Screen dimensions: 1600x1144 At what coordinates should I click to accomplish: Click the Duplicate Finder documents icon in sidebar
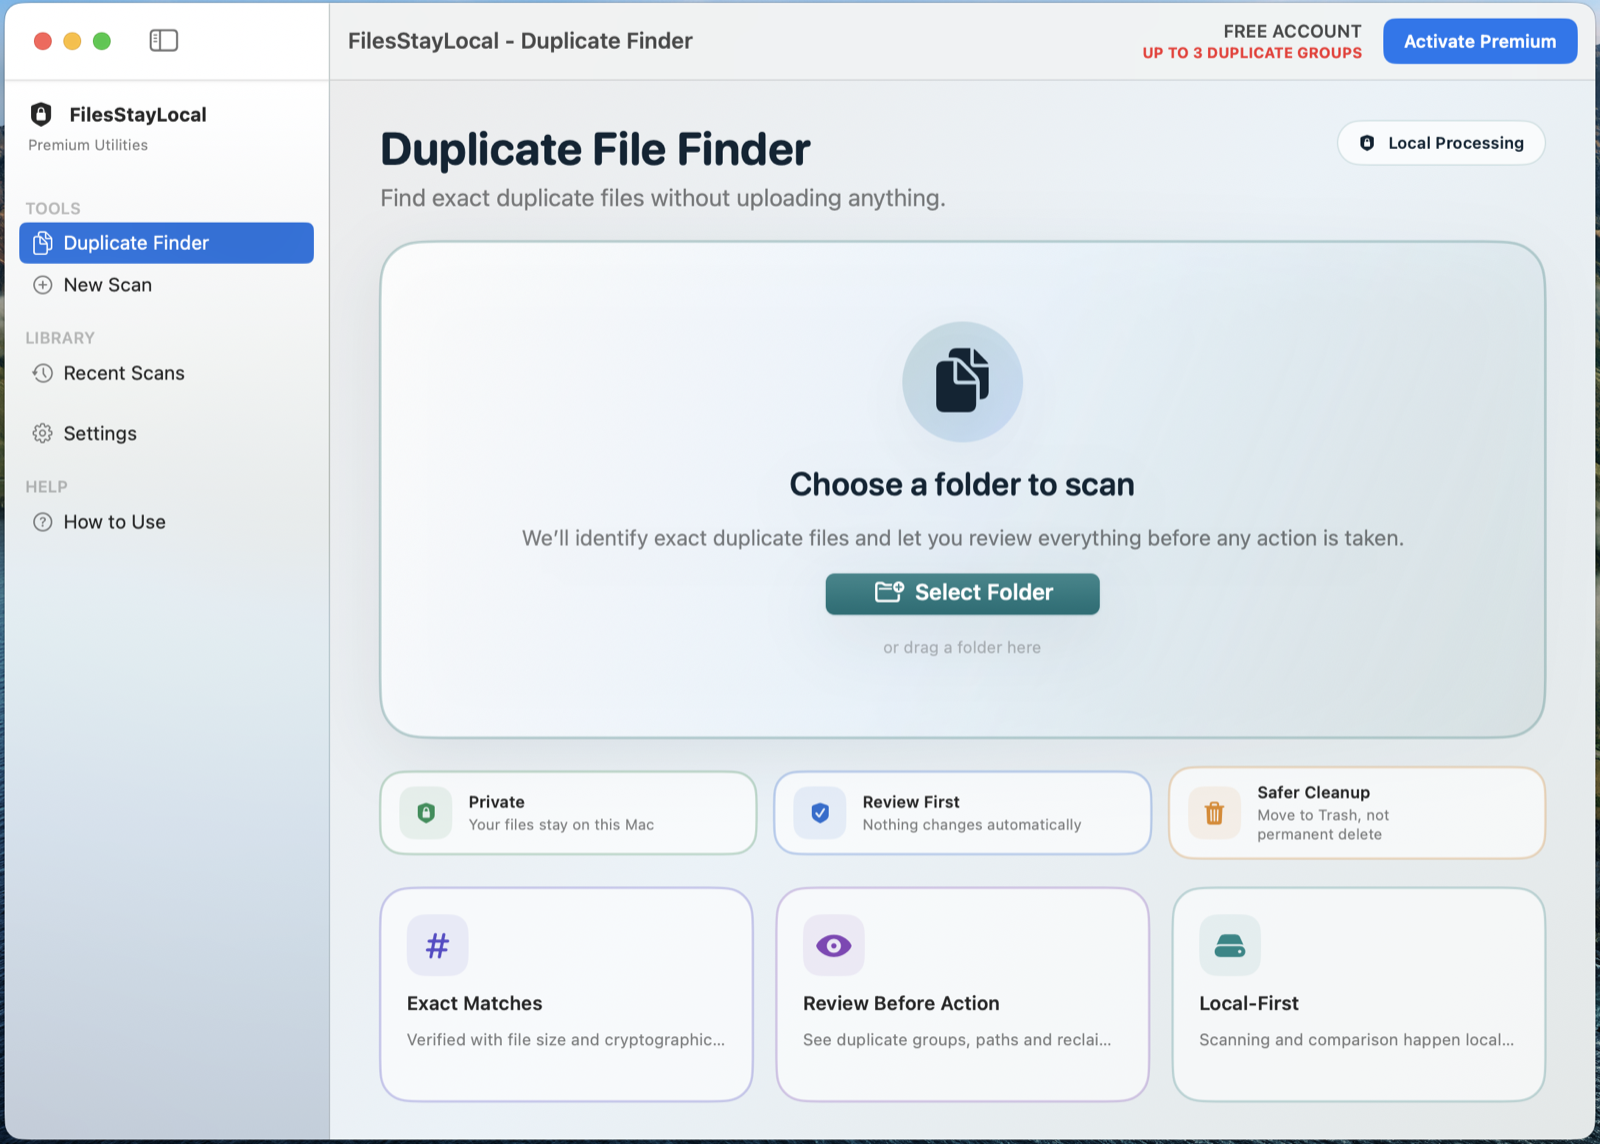coord(43,243)
